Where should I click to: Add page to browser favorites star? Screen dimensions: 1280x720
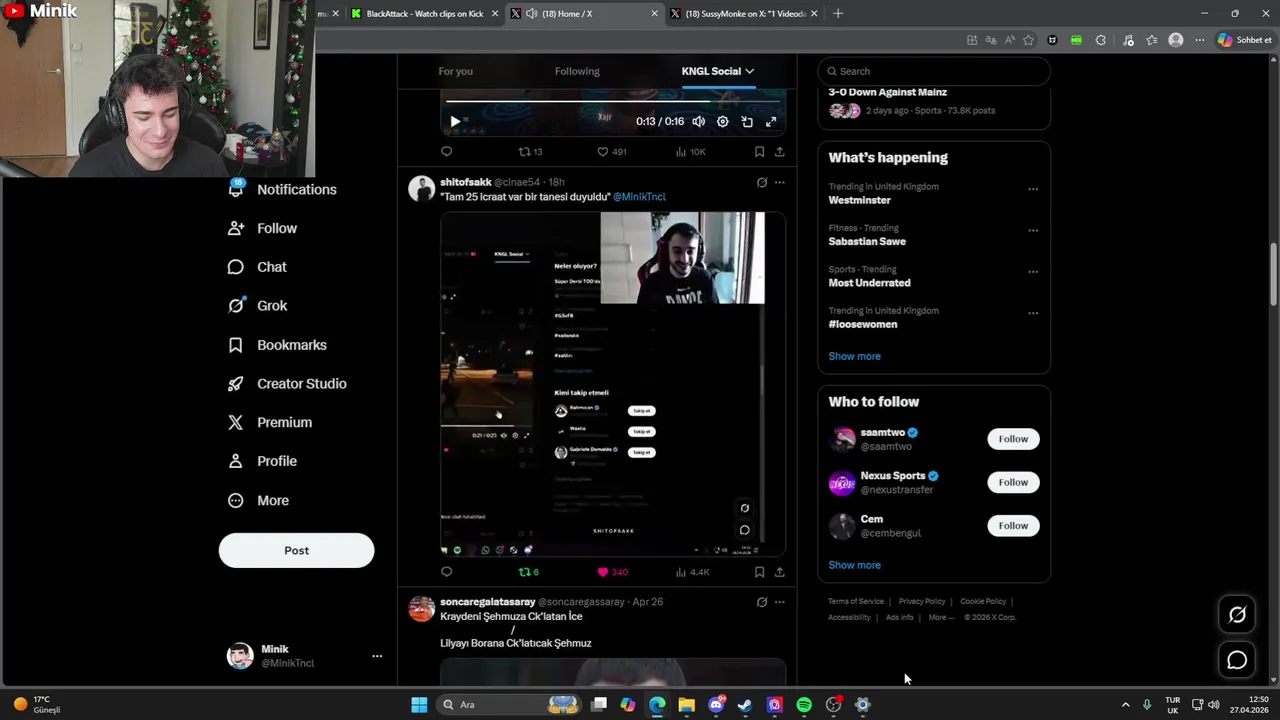click(x=1028, y=40)
